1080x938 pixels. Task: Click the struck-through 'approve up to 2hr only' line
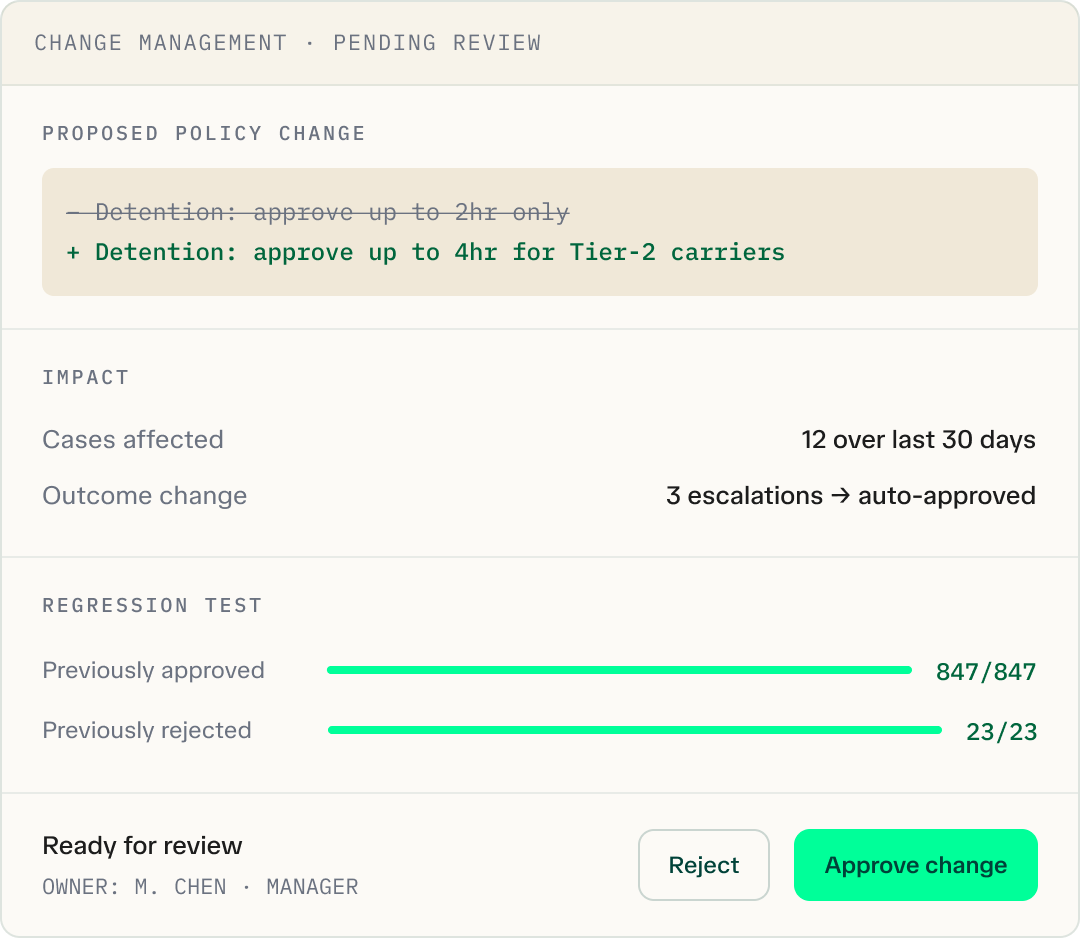click(x=318, y=212)
